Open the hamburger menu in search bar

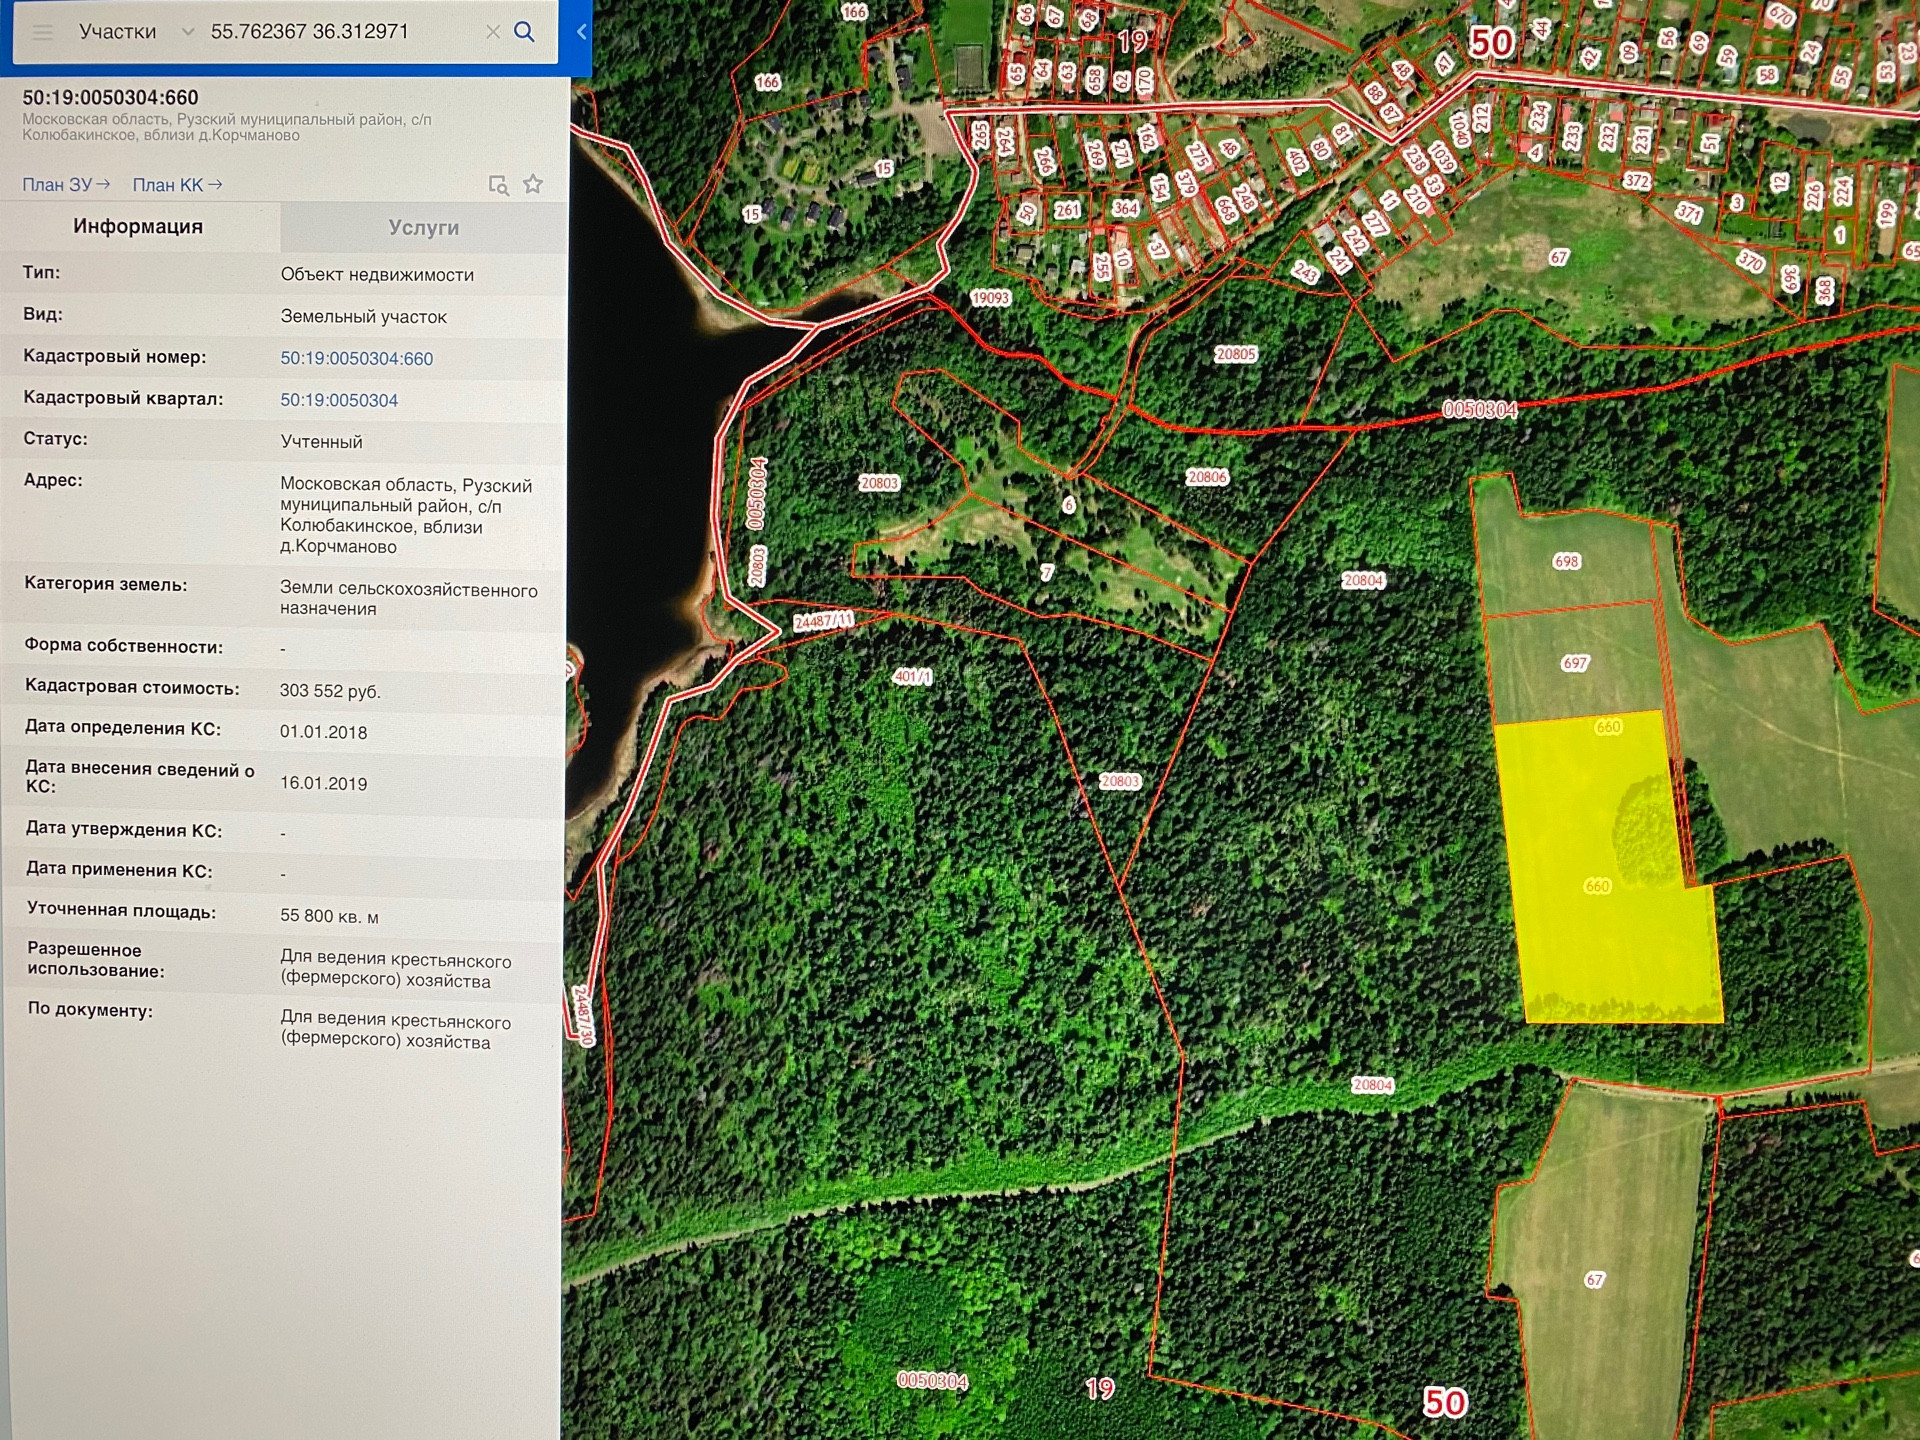click(42, 32)
